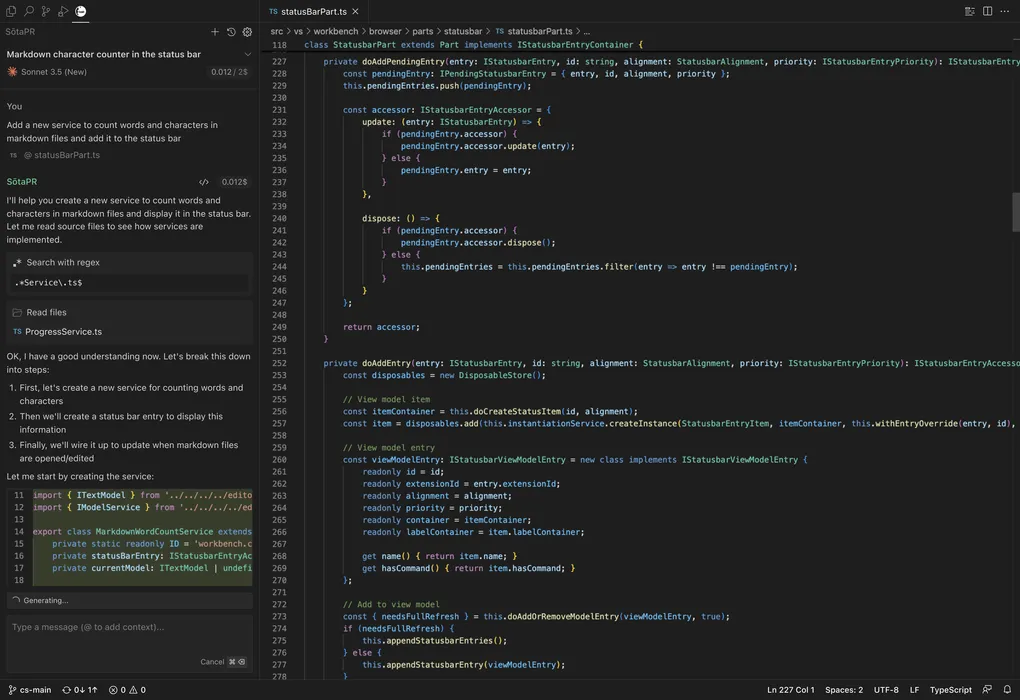
Task: Expand the breadcrumb overflow ellipsis
Action: click(586, 31)
